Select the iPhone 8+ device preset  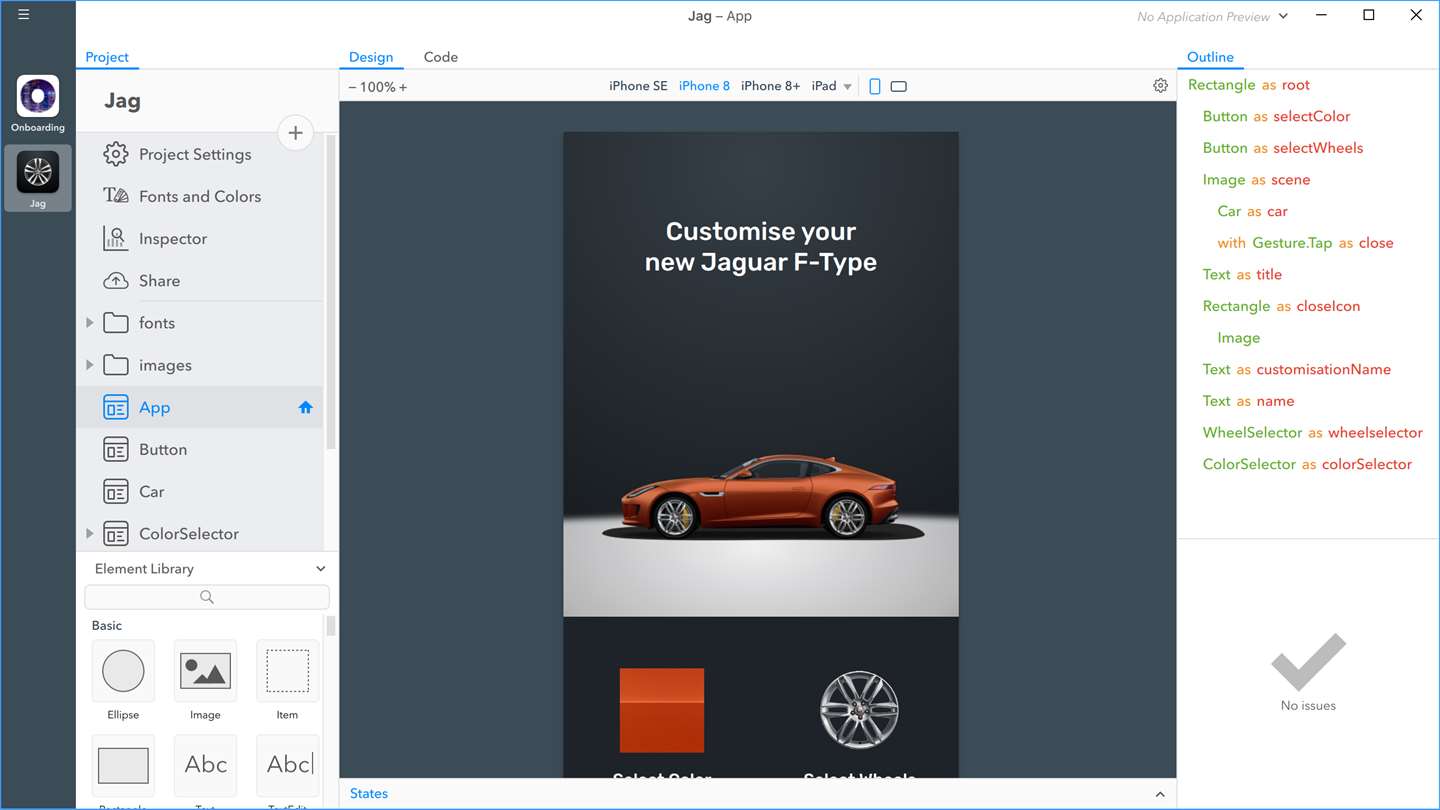[770, 86]
